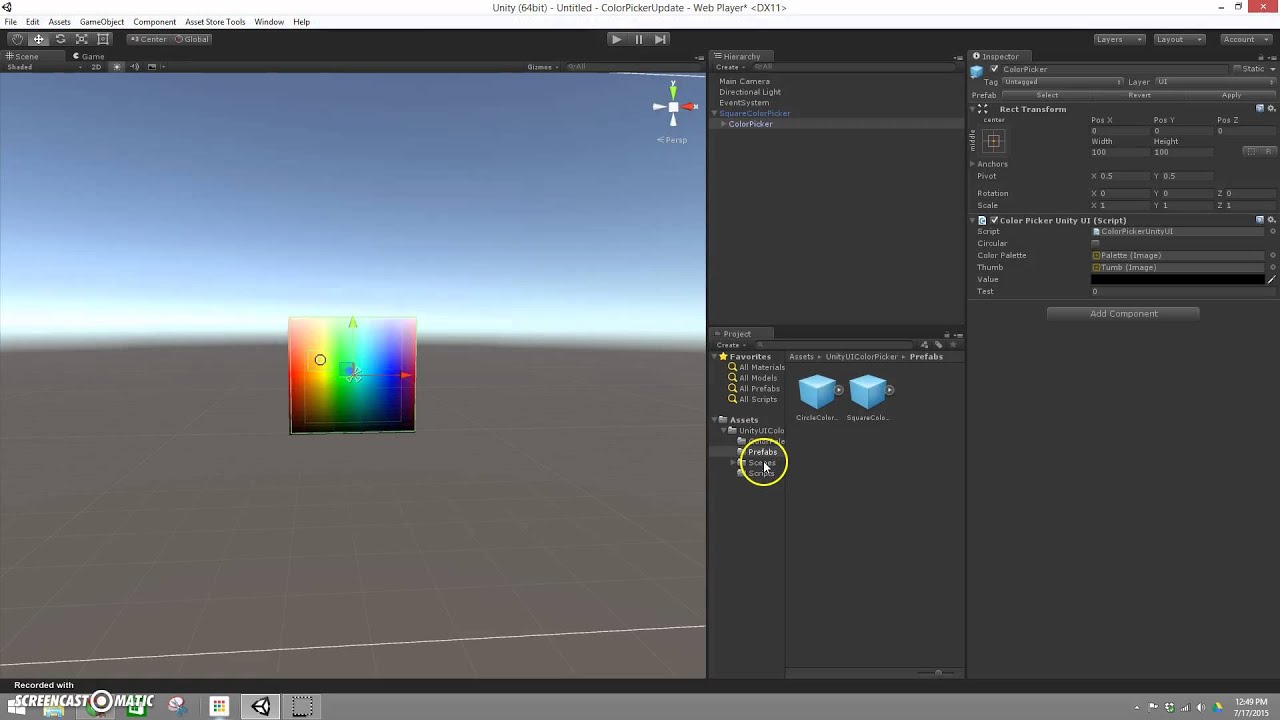Expand ColorPicker in Hierarchy
This screenshot has width=1280, height=720.
[723, 124]
